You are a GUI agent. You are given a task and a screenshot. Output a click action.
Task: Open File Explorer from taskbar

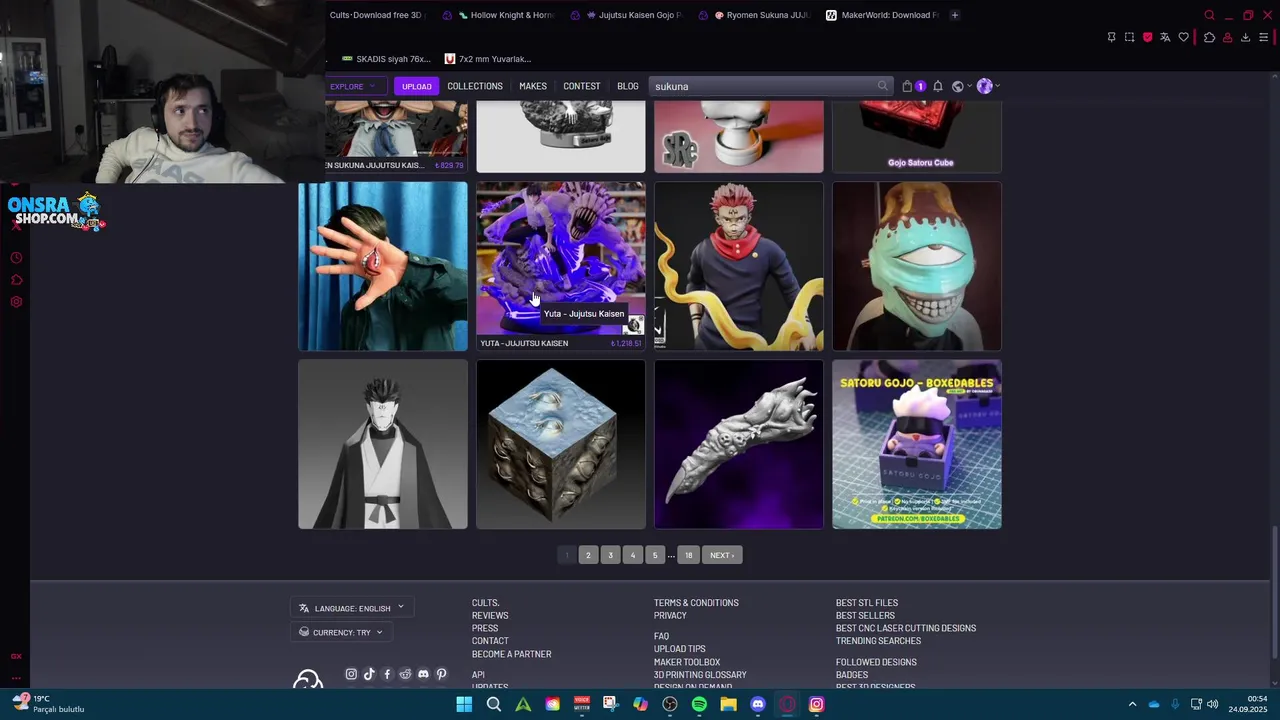pos(728,704)
